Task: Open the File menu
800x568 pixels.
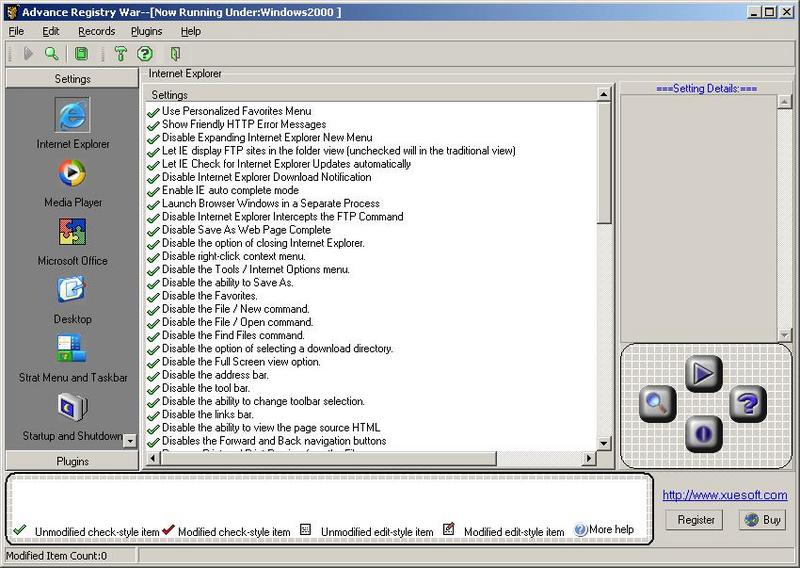Action: (16, 31)
